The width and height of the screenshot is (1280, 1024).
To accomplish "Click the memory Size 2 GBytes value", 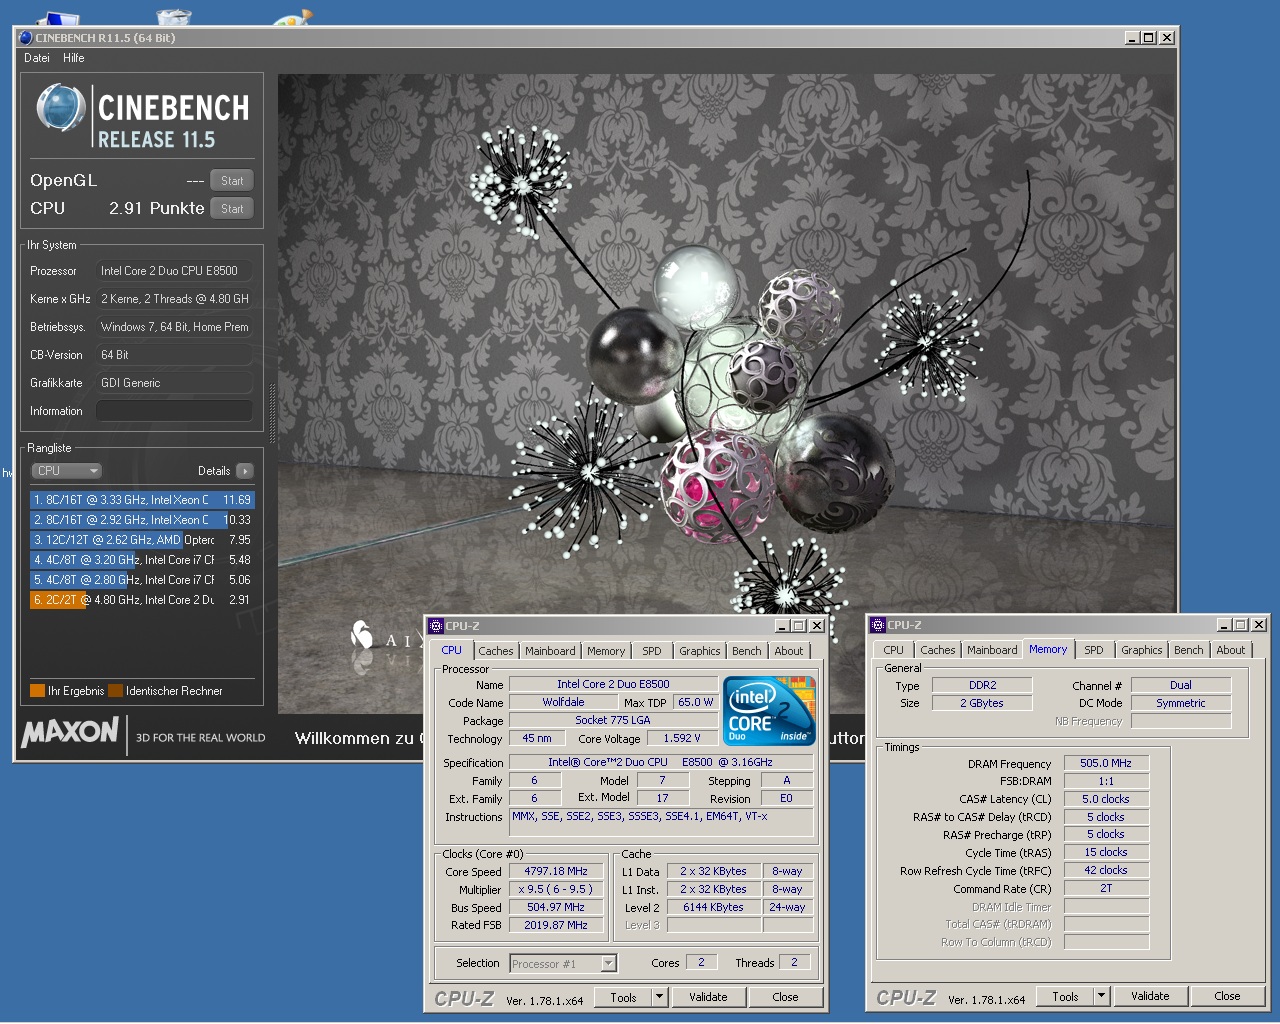I will [982, 704].
